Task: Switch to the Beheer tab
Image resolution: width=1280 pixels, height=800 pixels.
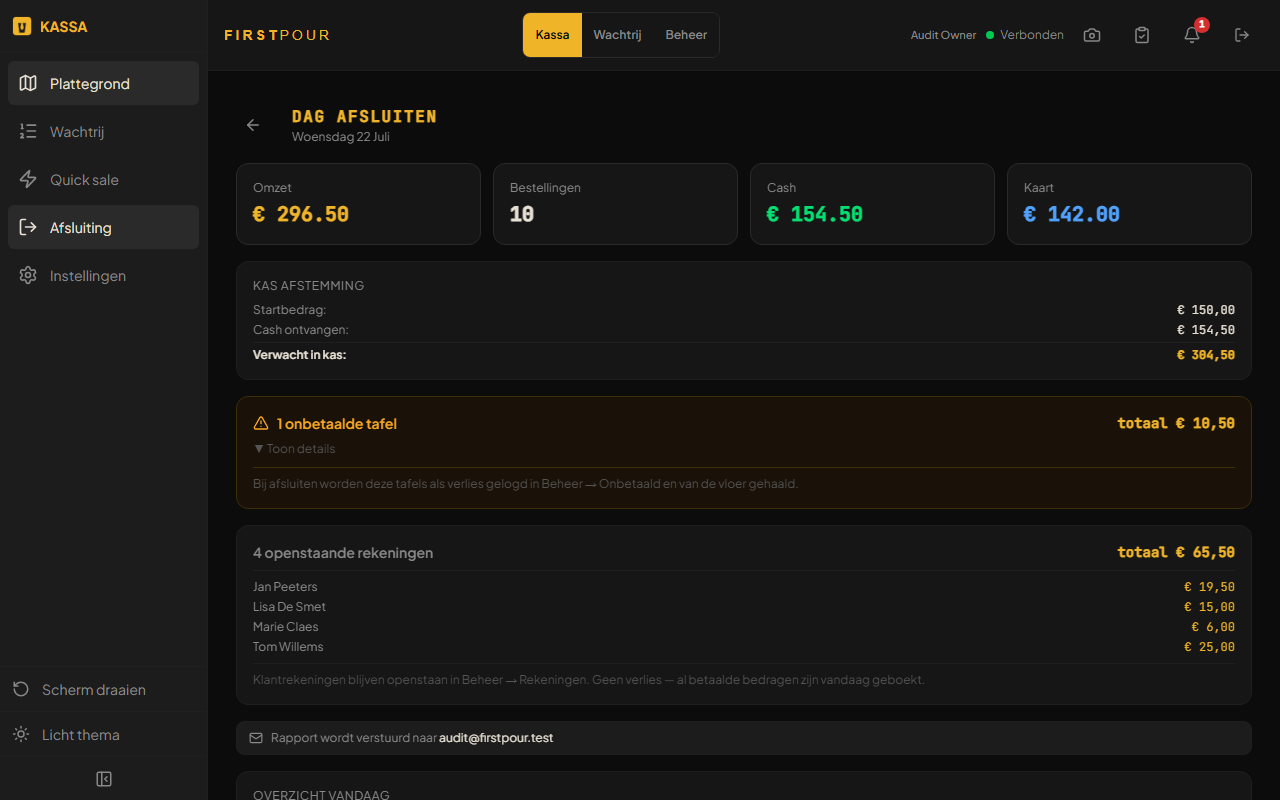Action: coord(686,35)
